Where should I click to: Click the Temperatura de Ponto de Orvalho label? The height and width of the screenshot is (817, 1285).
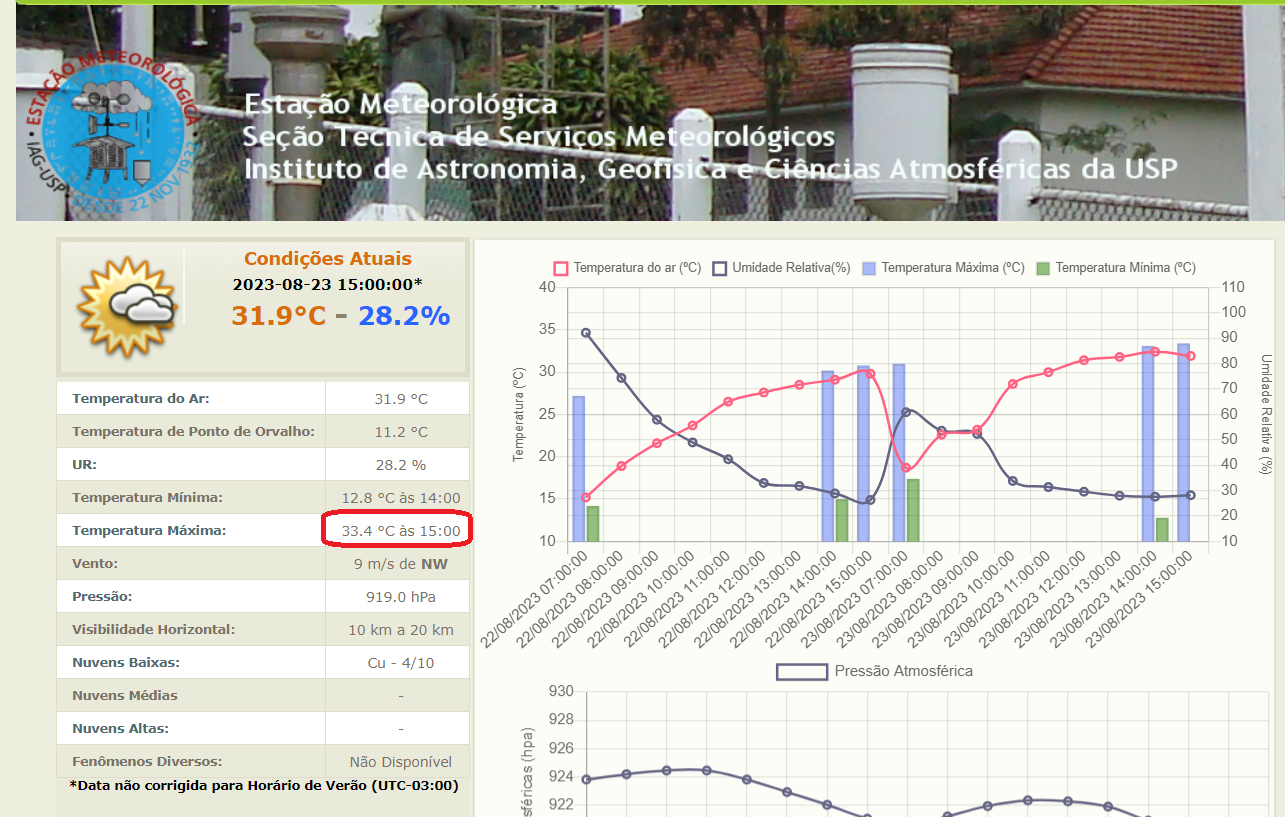tap(193, 432)
